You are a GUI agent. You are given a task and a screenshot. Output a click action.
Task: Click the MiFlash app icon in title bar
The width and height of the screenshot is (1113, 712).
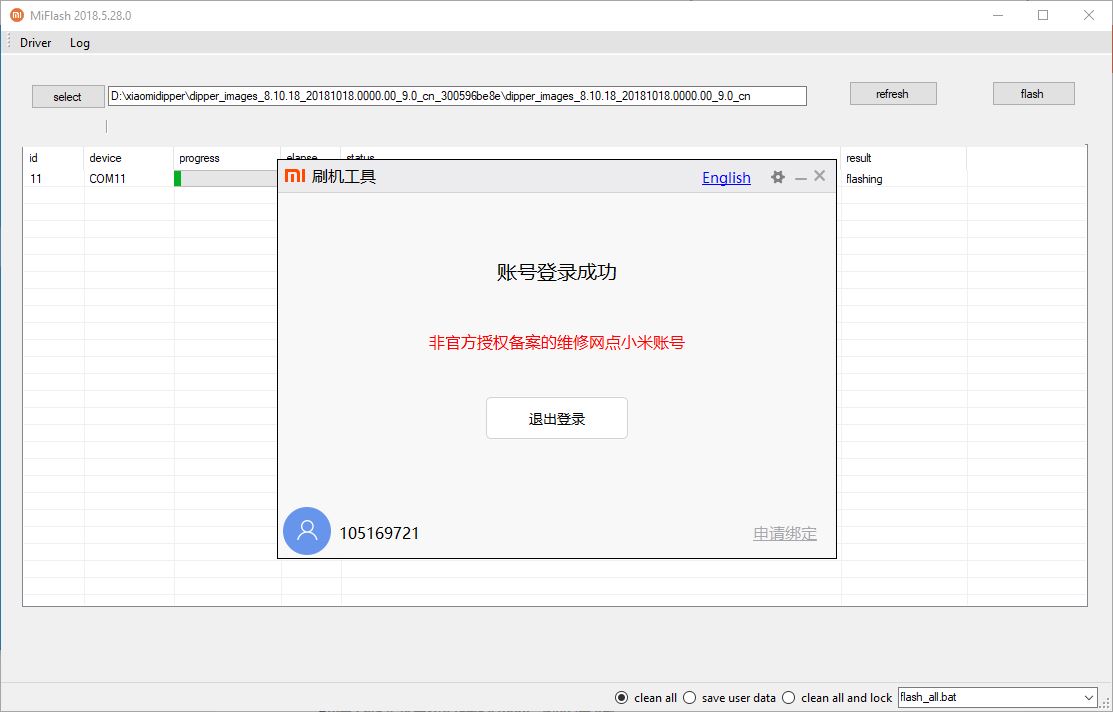pos(16,15)
